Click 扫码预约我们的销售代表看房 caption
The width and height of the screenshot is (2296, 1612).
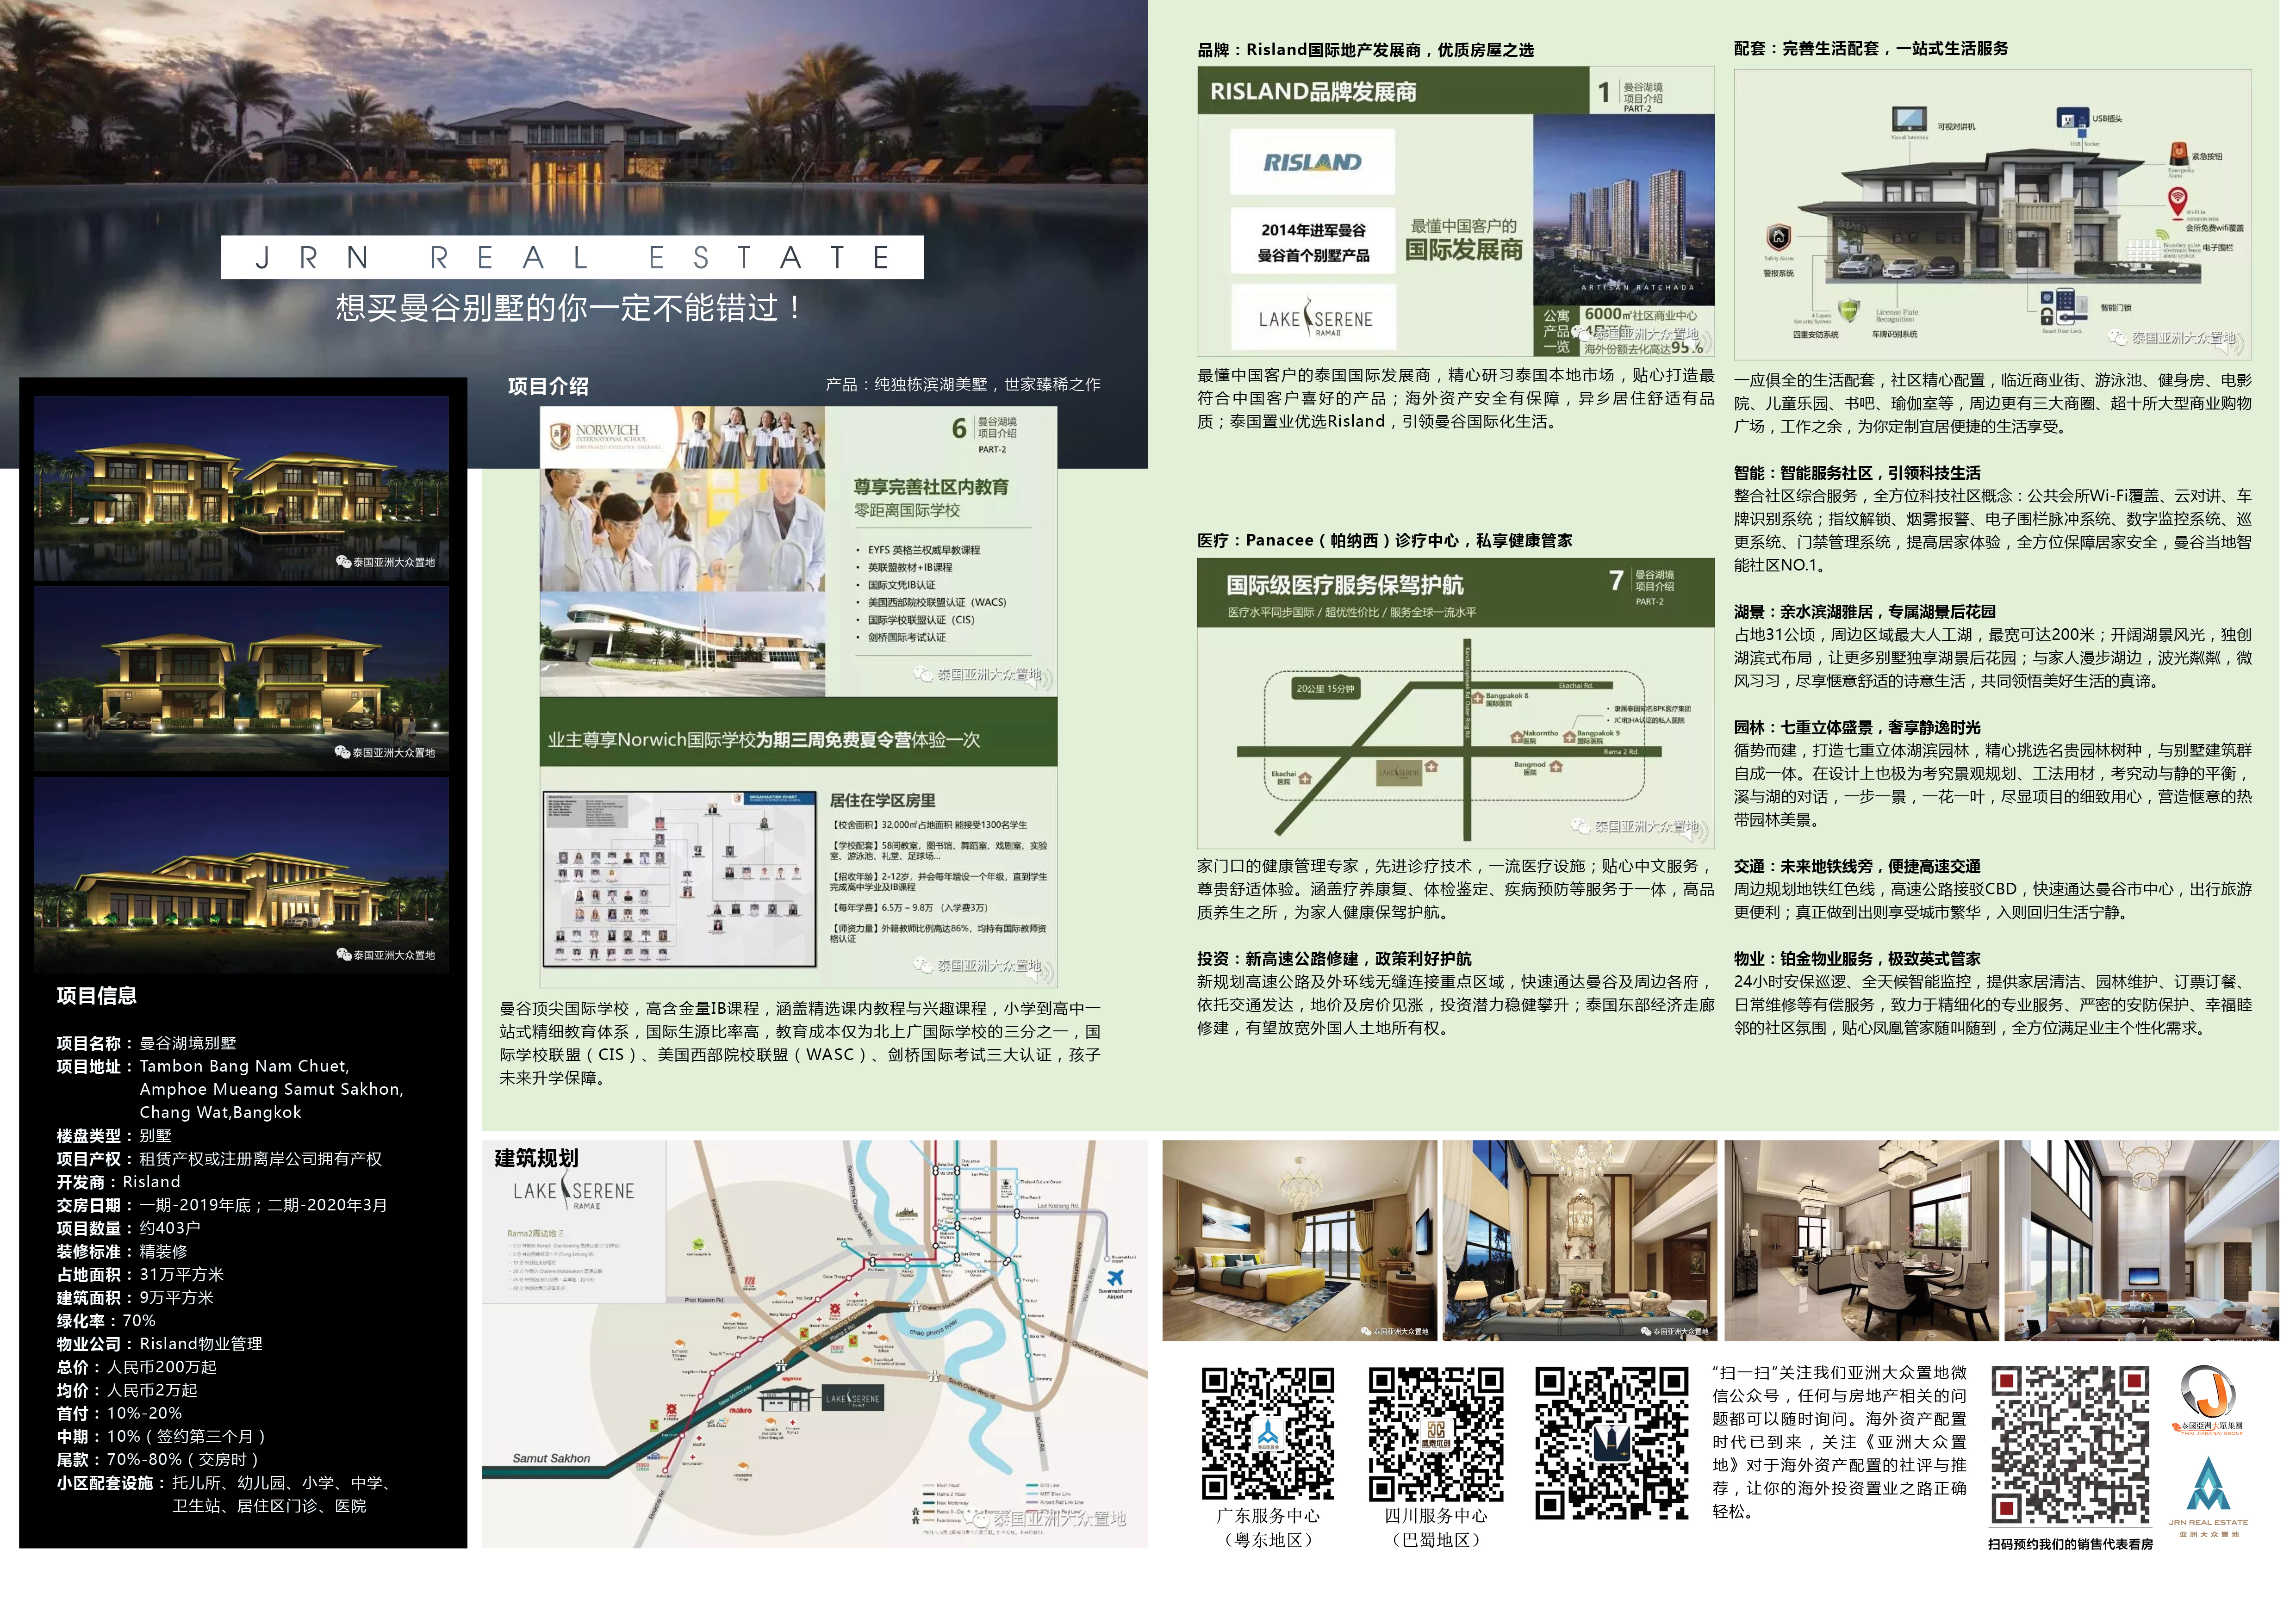(2070, 1544)
